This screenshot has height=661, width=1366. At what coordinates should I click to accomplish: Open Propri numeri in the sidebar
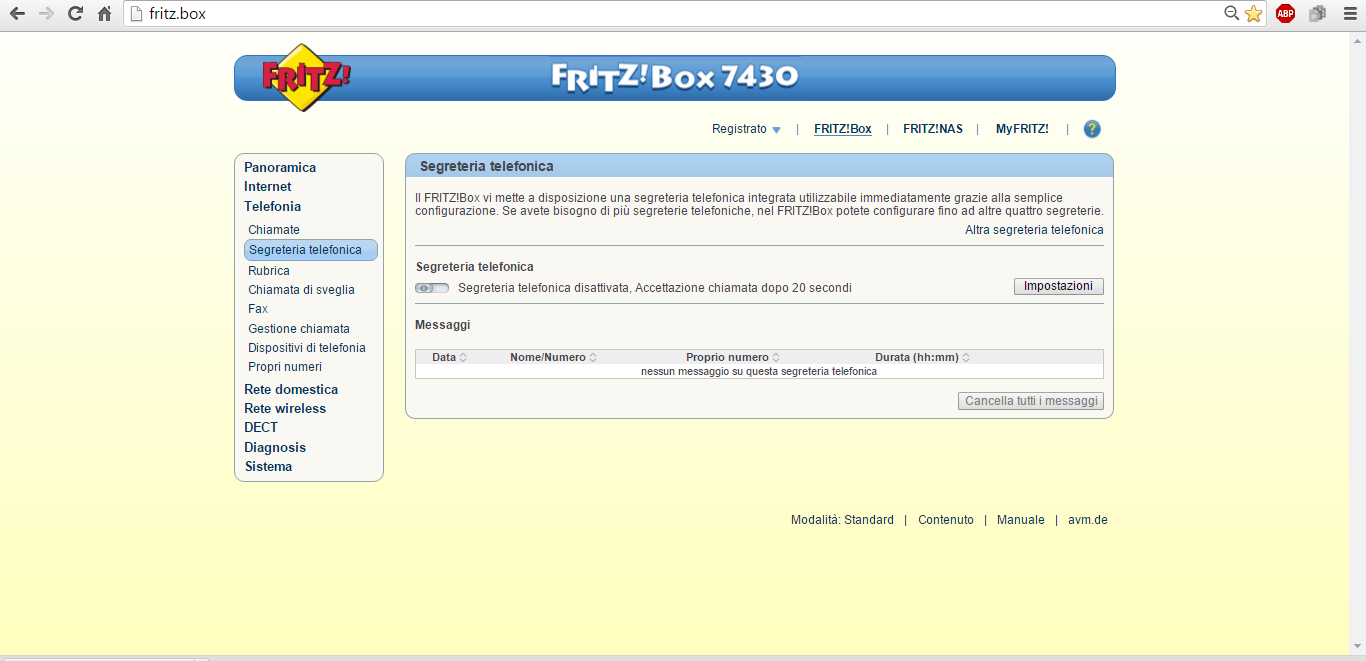(x=285, y=367)
